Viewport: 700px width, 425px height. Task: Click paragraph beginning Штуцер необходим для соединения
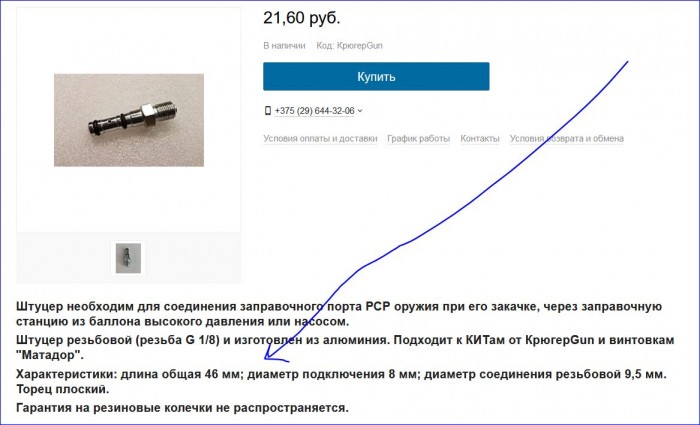tap(339, 314)
